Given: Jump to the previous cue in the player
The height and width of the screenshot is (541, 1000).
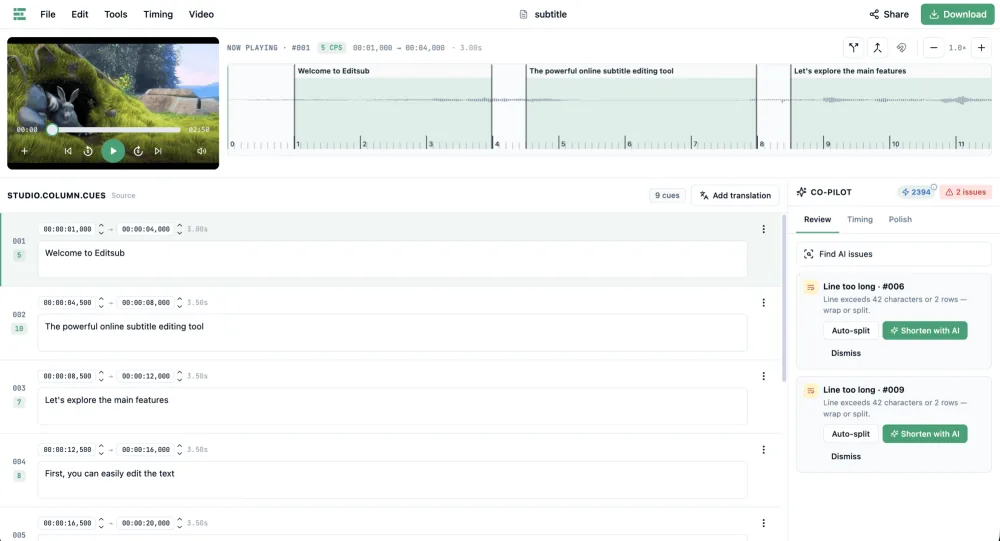Looking at the screenshot, I should pyautogui.click(x=68, y=151).
